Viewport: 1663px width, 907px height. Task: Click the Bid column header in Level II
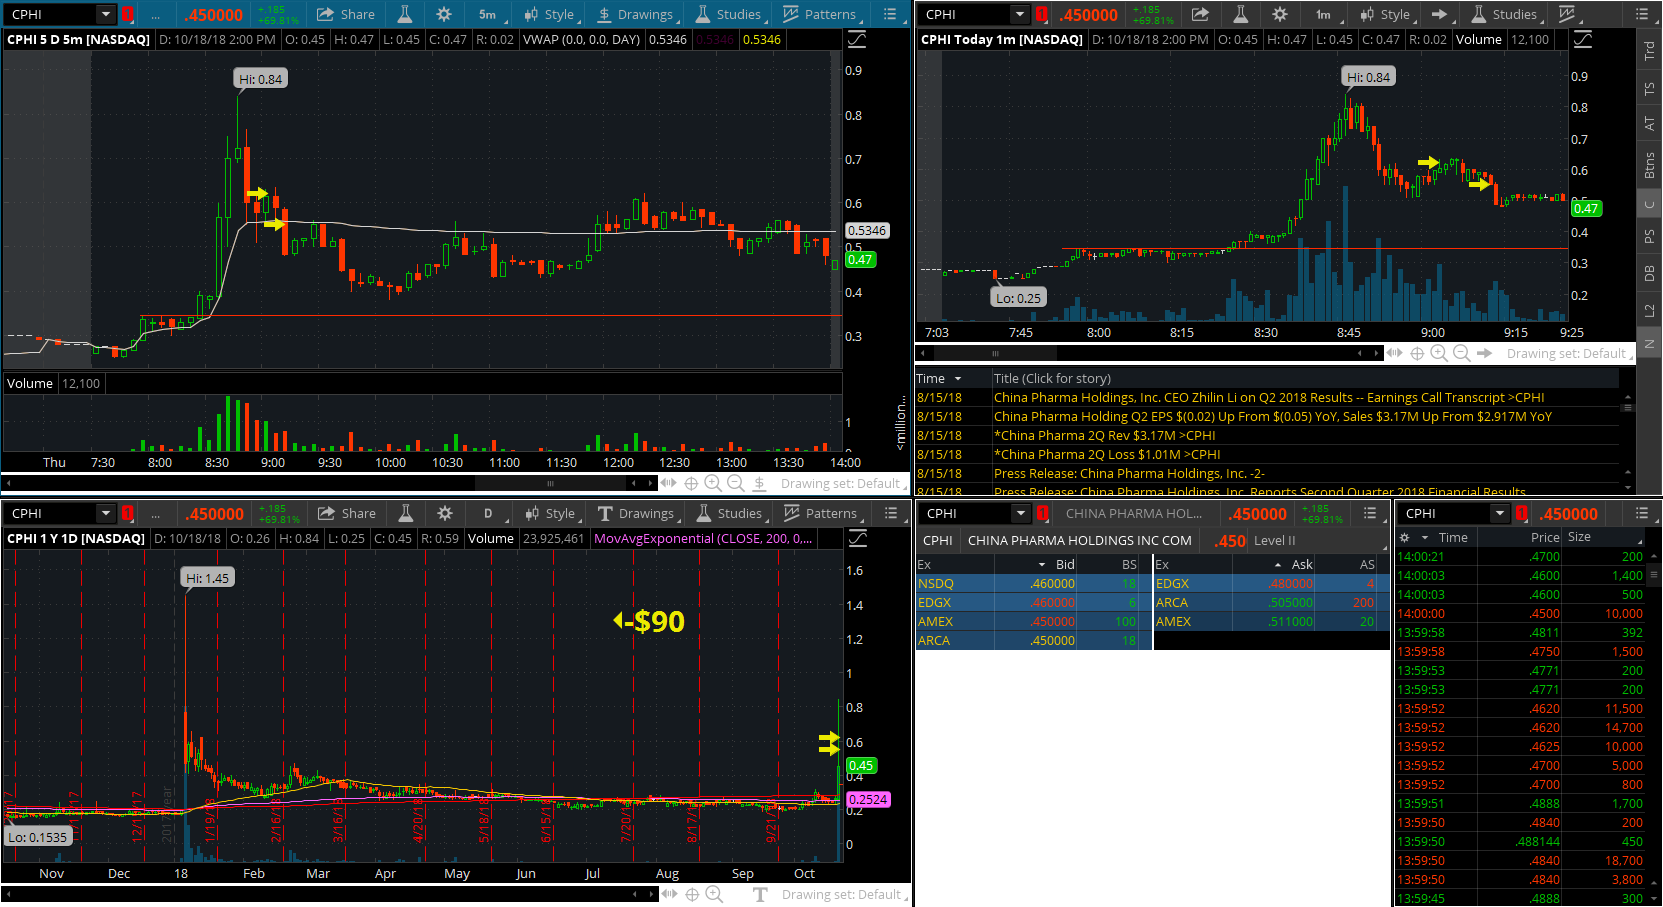coord(1066,564)
